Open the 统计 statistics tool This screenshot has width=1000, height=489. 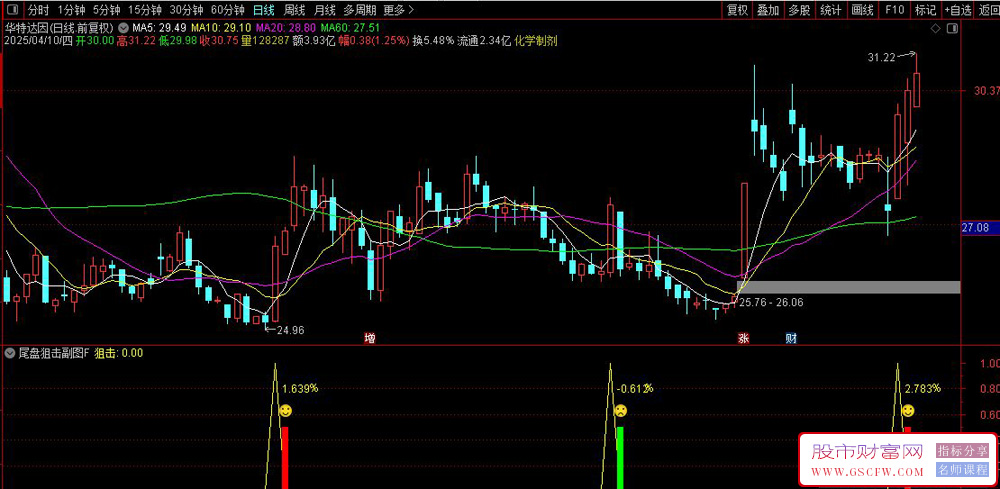pyautogui.click(x=830, y=10)
